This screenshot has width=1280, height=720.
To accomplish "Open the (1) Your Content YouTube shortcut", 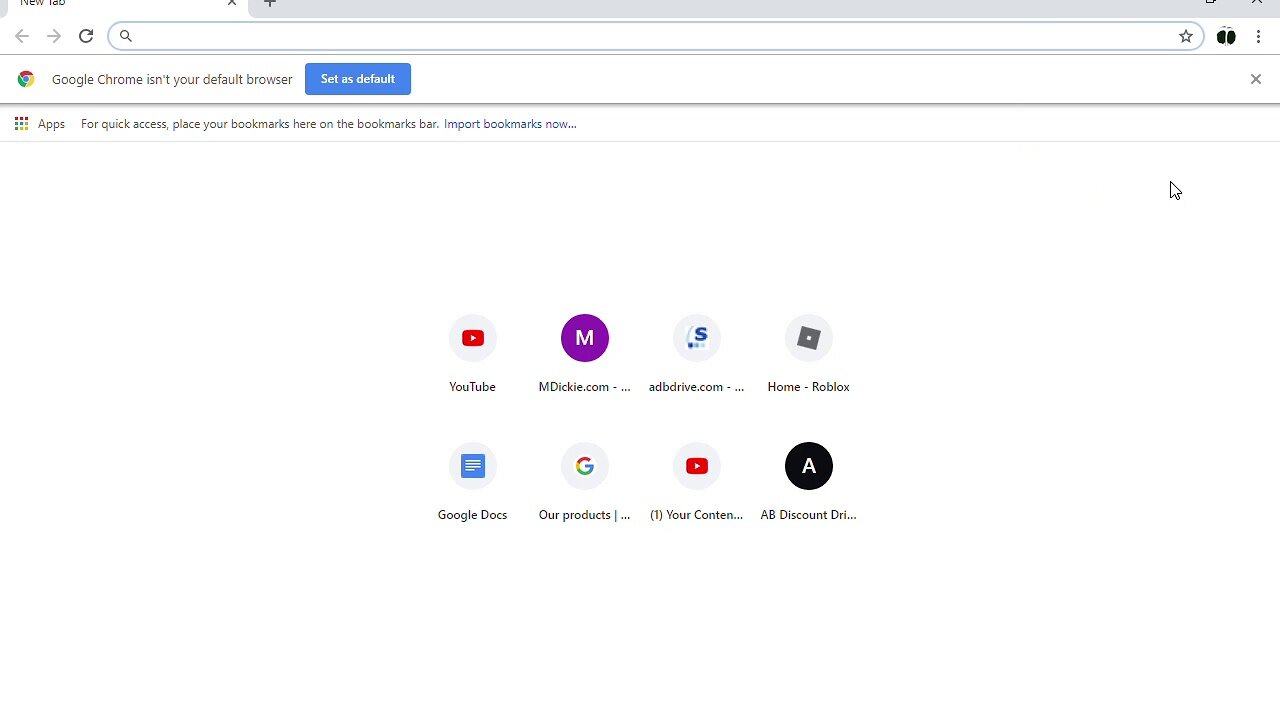I will (697, 482).
